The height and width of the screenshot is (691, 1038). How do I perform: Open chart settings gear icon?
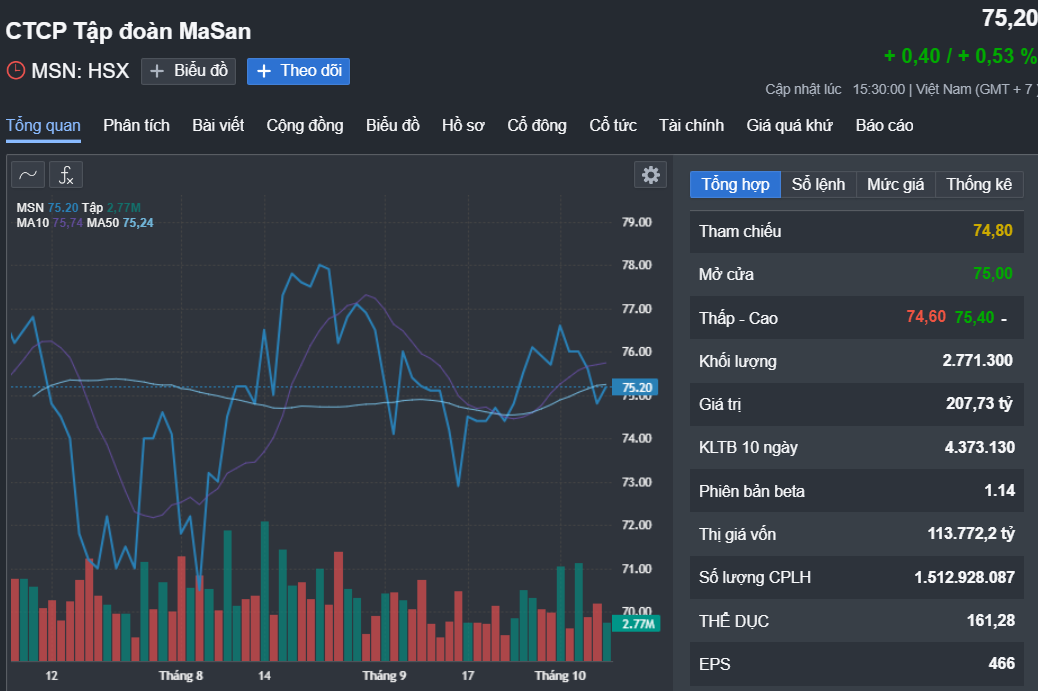651,175
